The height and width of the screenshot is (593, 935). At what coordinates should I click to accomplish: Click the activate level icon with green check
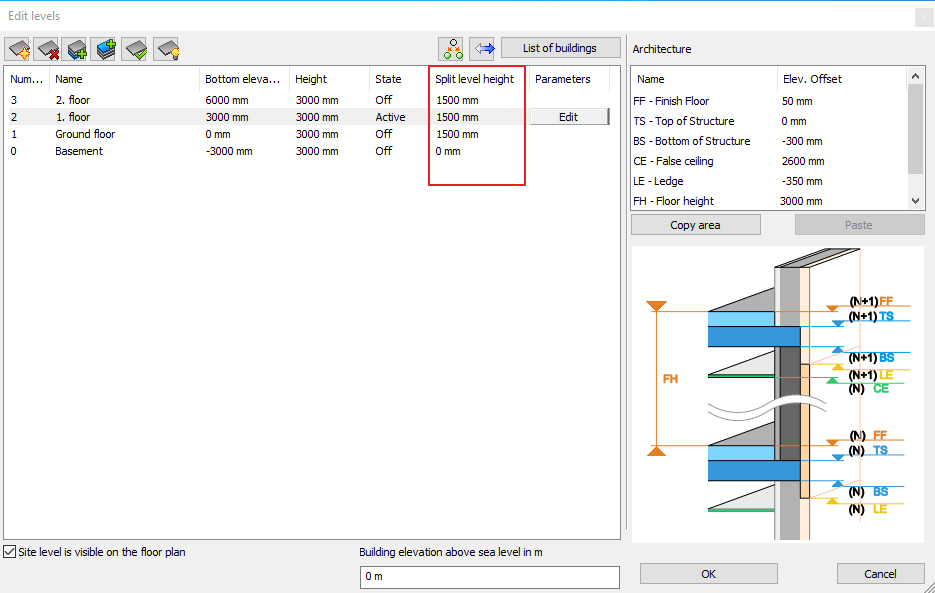tap(135, 49)
